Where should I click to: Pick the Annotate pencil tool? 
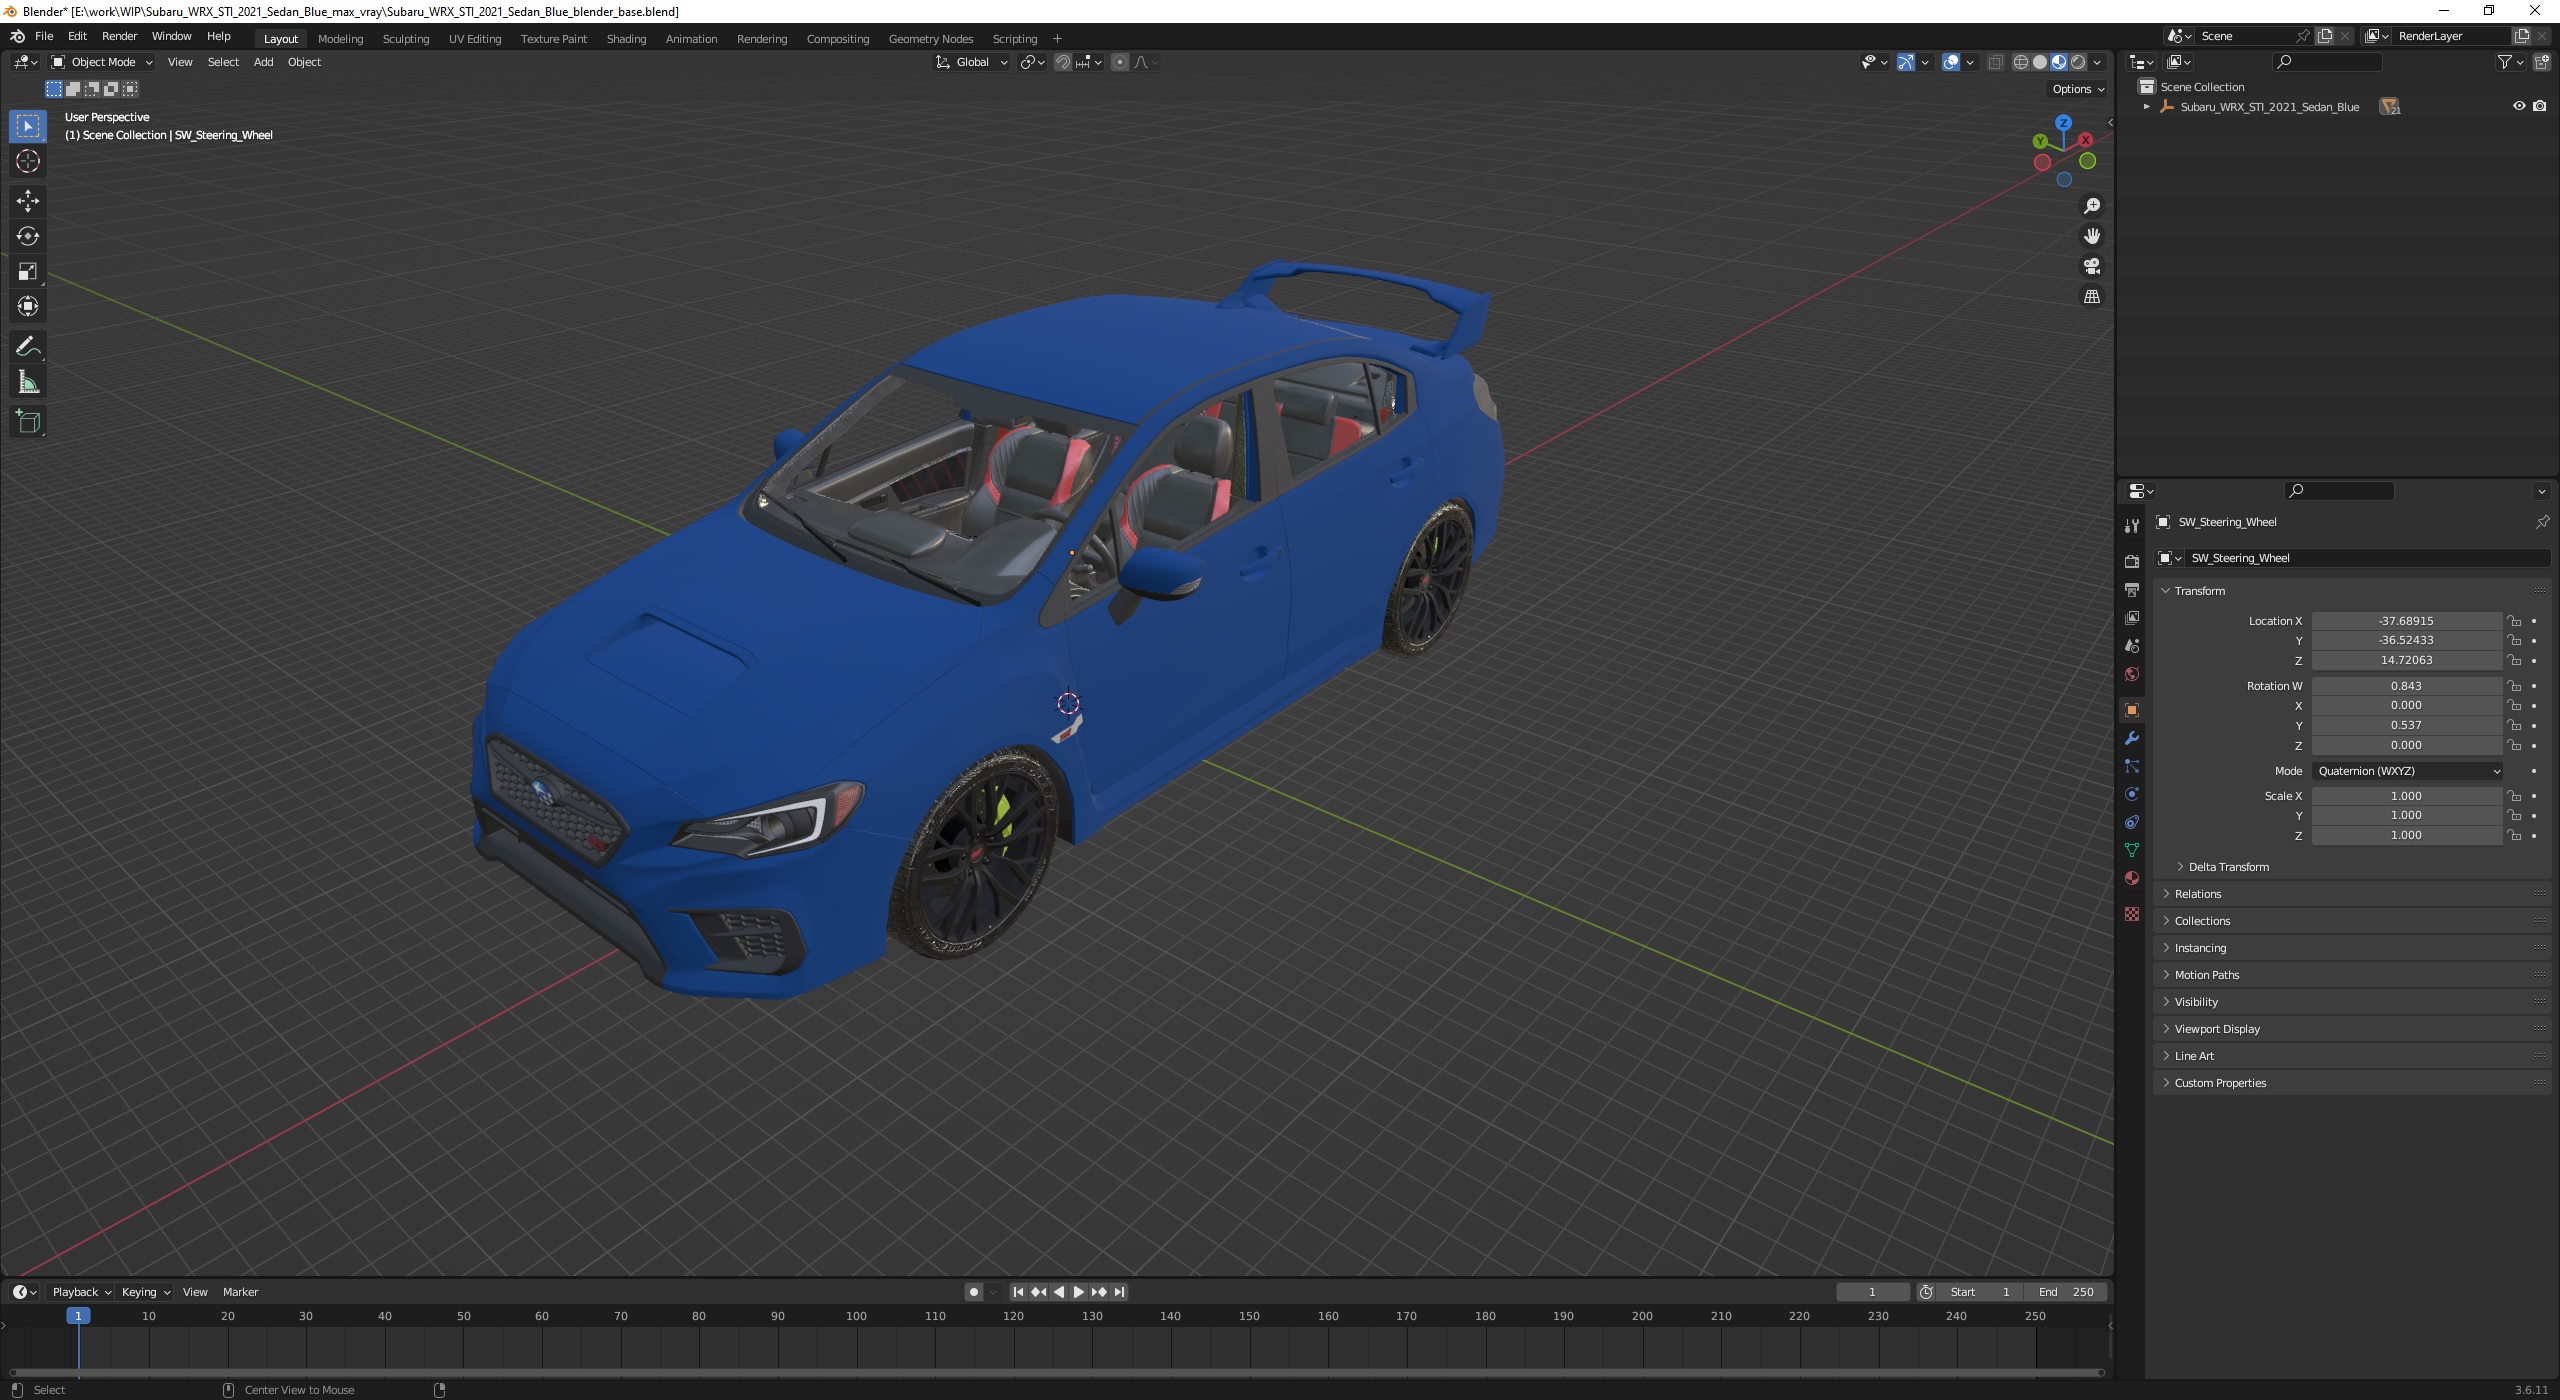(28, 347)
